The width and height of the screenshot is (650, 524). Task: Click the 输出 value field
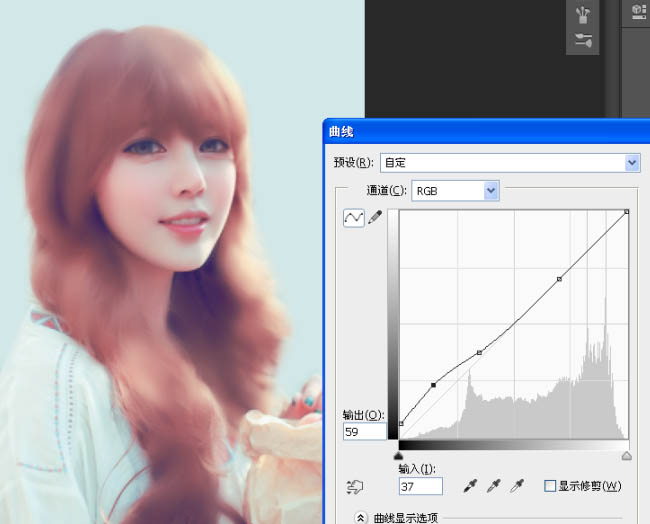click(364, 432)
